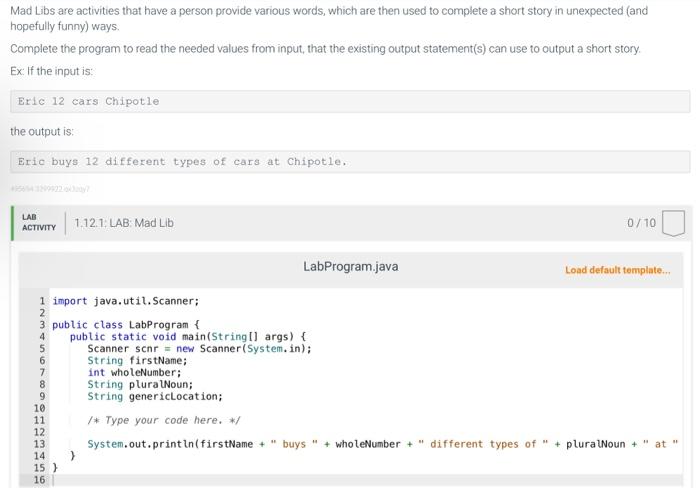The width and height of the screenshot is (700, 488).
Task: Click empty code line 16 in editor
Action: click(366, 480)
